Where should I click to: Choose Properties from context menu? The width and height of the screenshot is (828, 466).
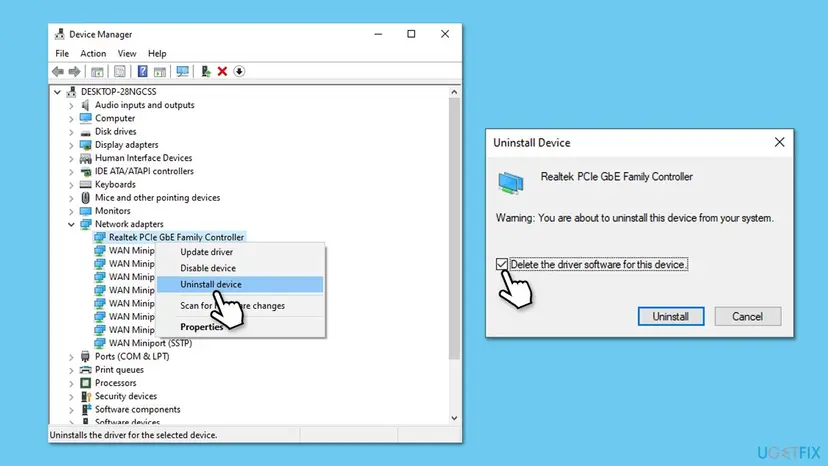(x=240, y=327)
